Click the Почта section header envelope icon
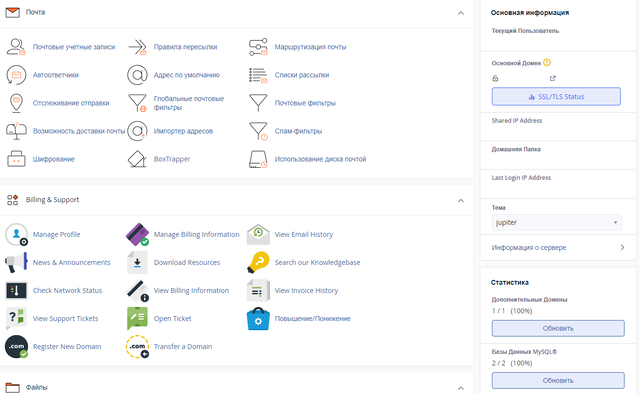This screenshot has width=640, height=394. click(x=13, y=13)
